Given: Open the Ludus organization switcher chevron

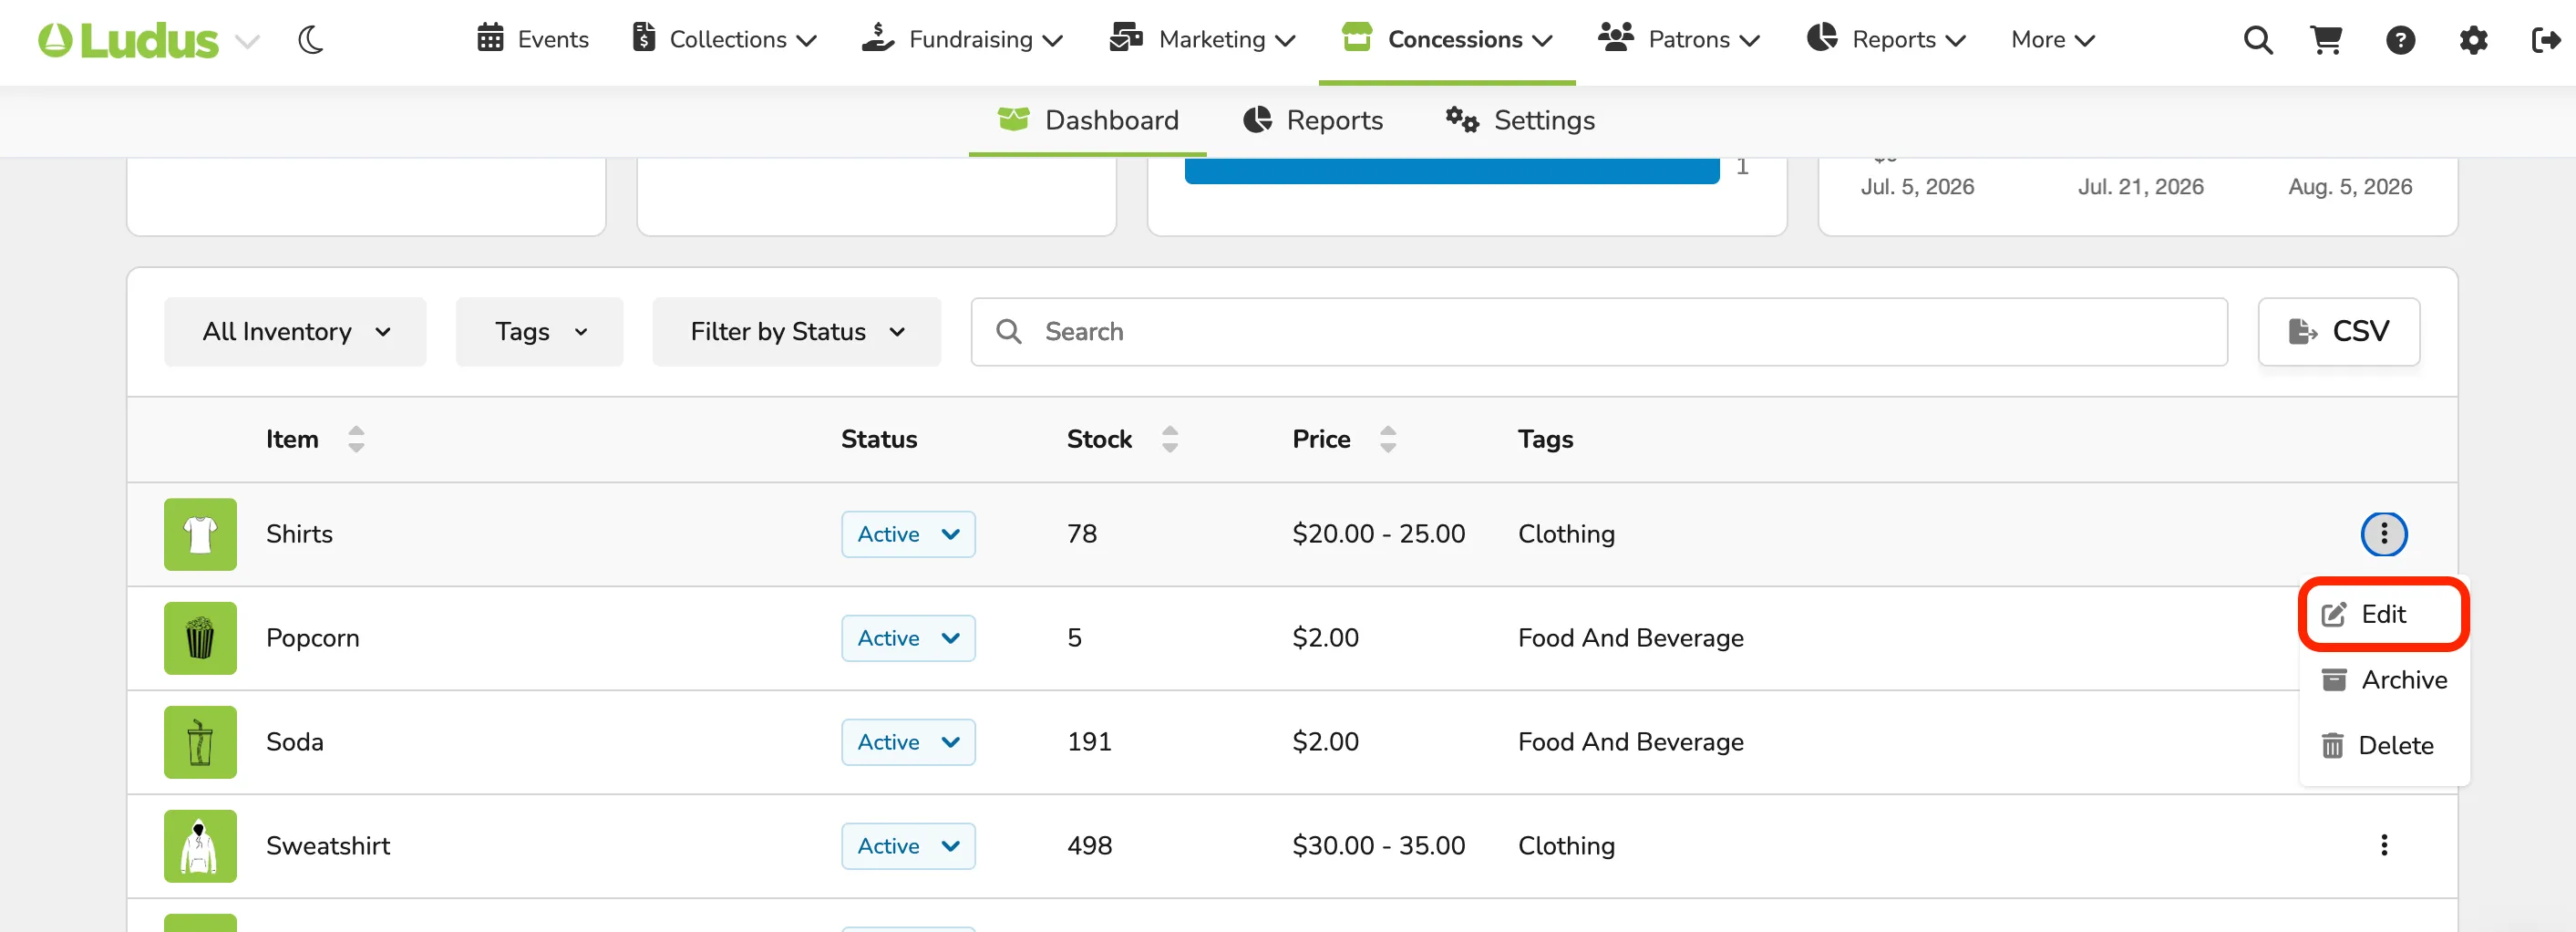Looking at the screenshot, I should pyautogui.click(x=247, y=41).
